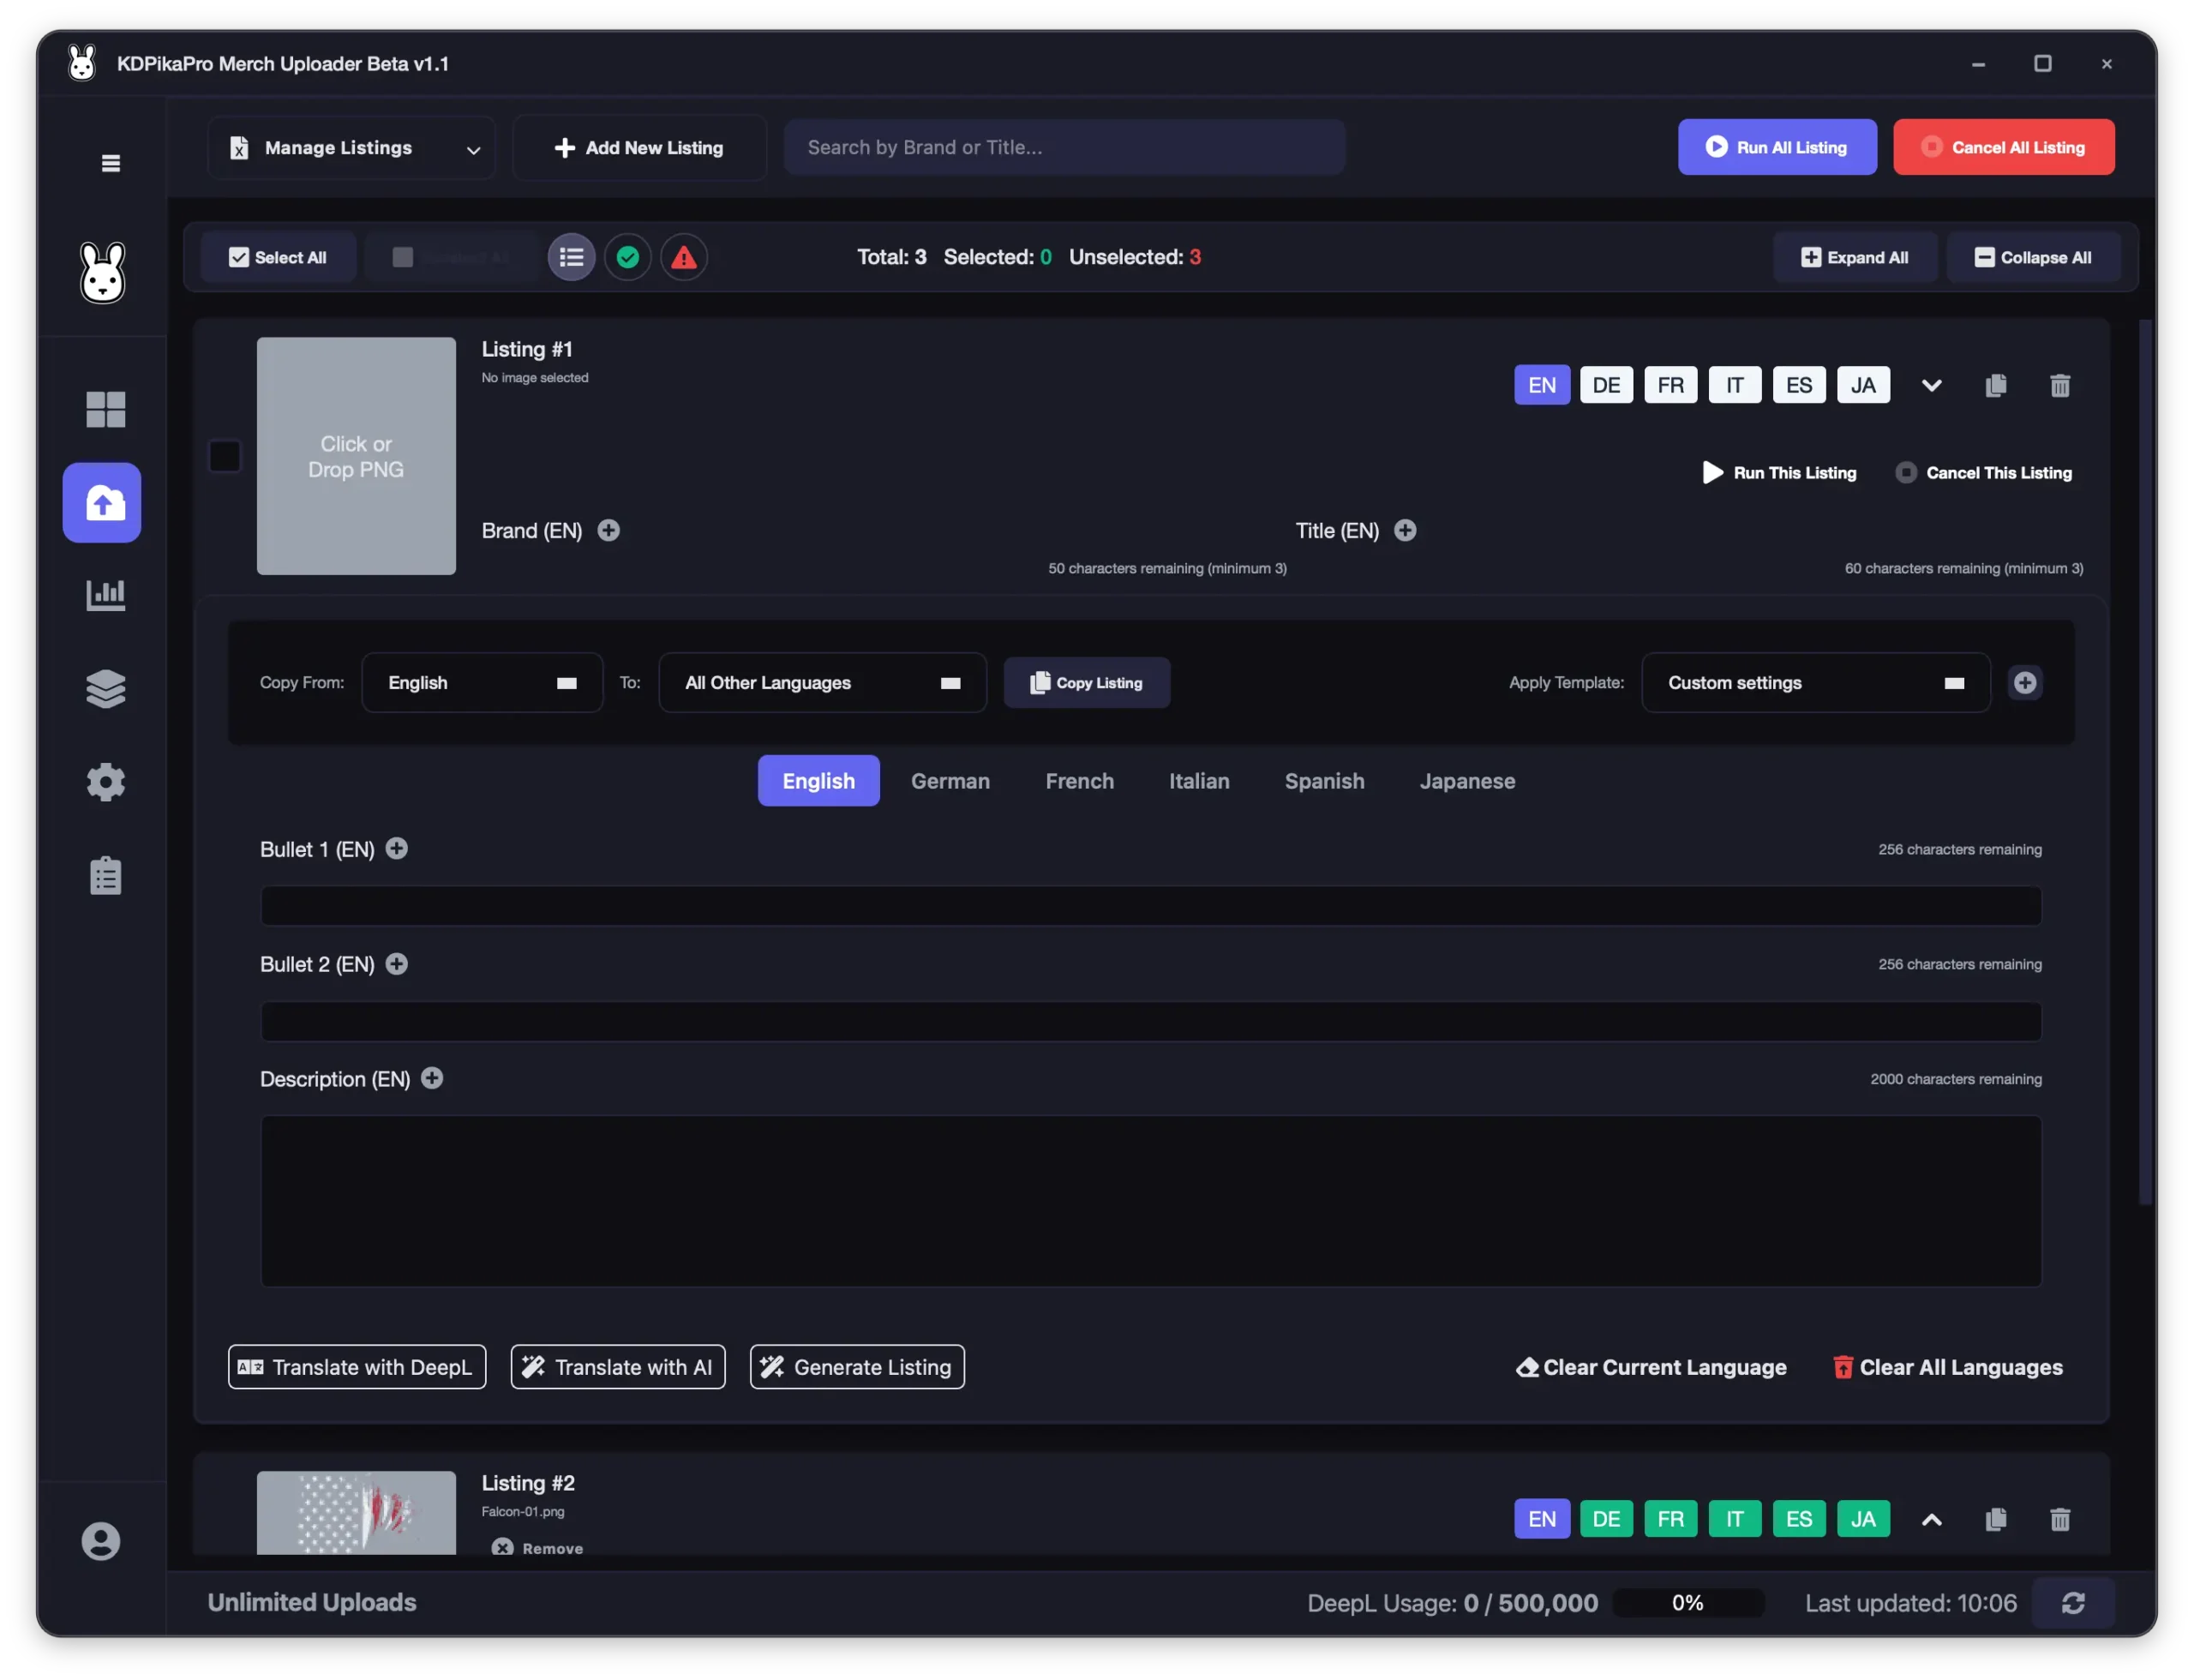This screenshot has height=1680, width=2194.
Task: Open the Upload listings panel in the sidebar
Action: pos(101,503)
